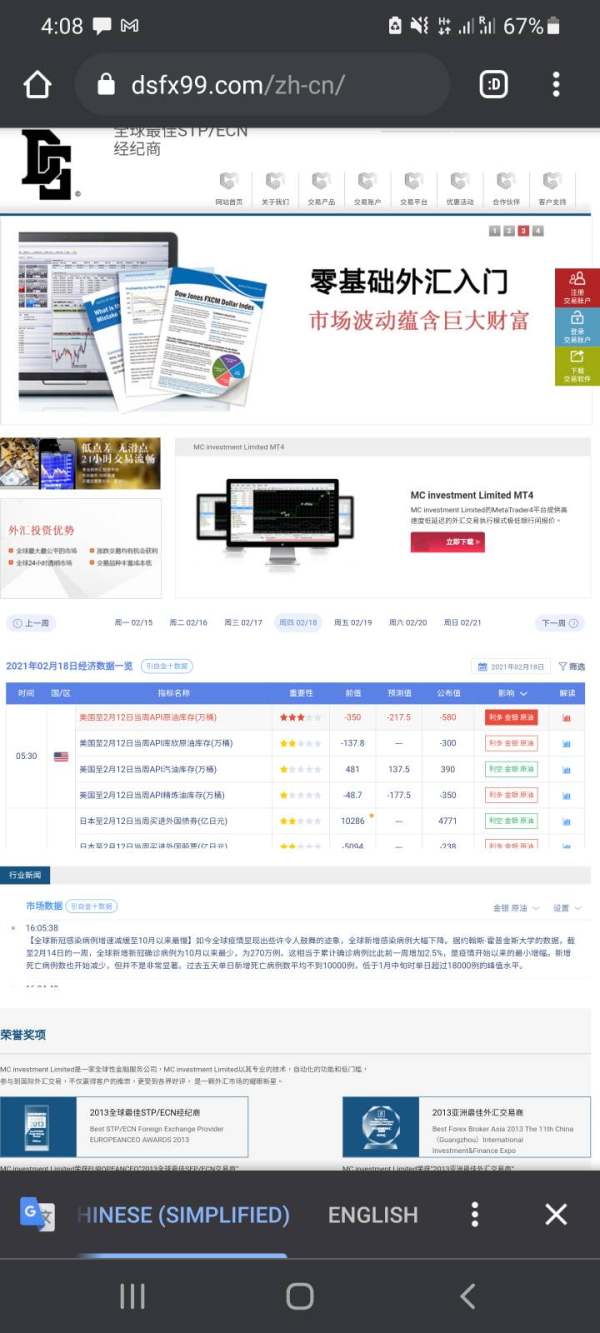
Task: Open the gold and phone promo thumbnail
Action: [80, 463]
